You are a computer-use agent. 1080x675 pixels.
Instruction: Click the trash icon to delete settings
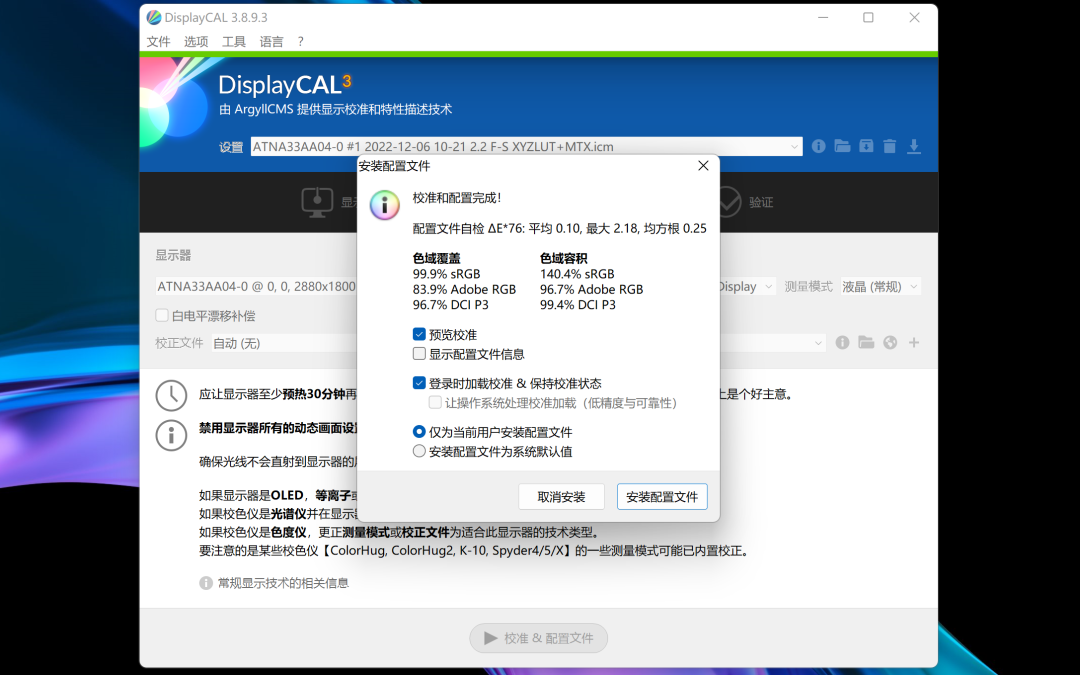pyautogui.click(x=889, y=146)
